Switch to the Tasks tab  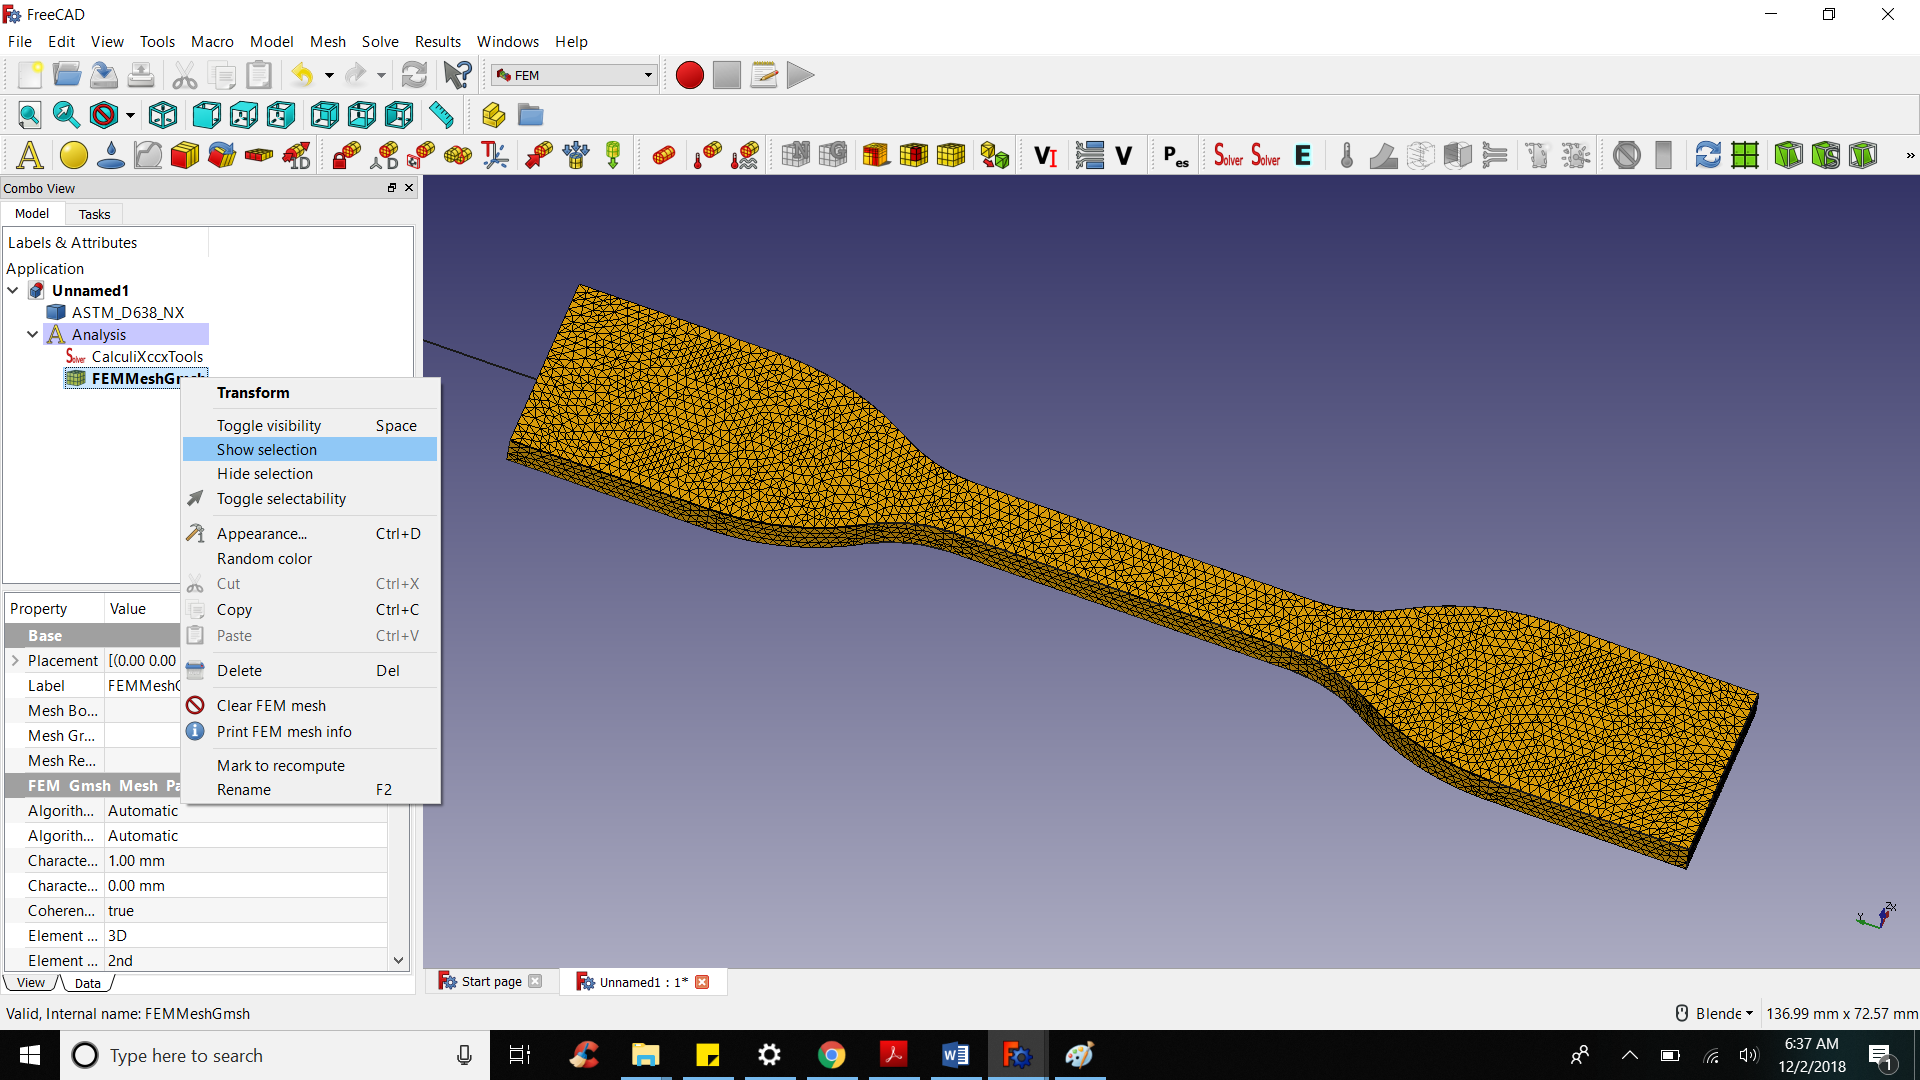94,214
